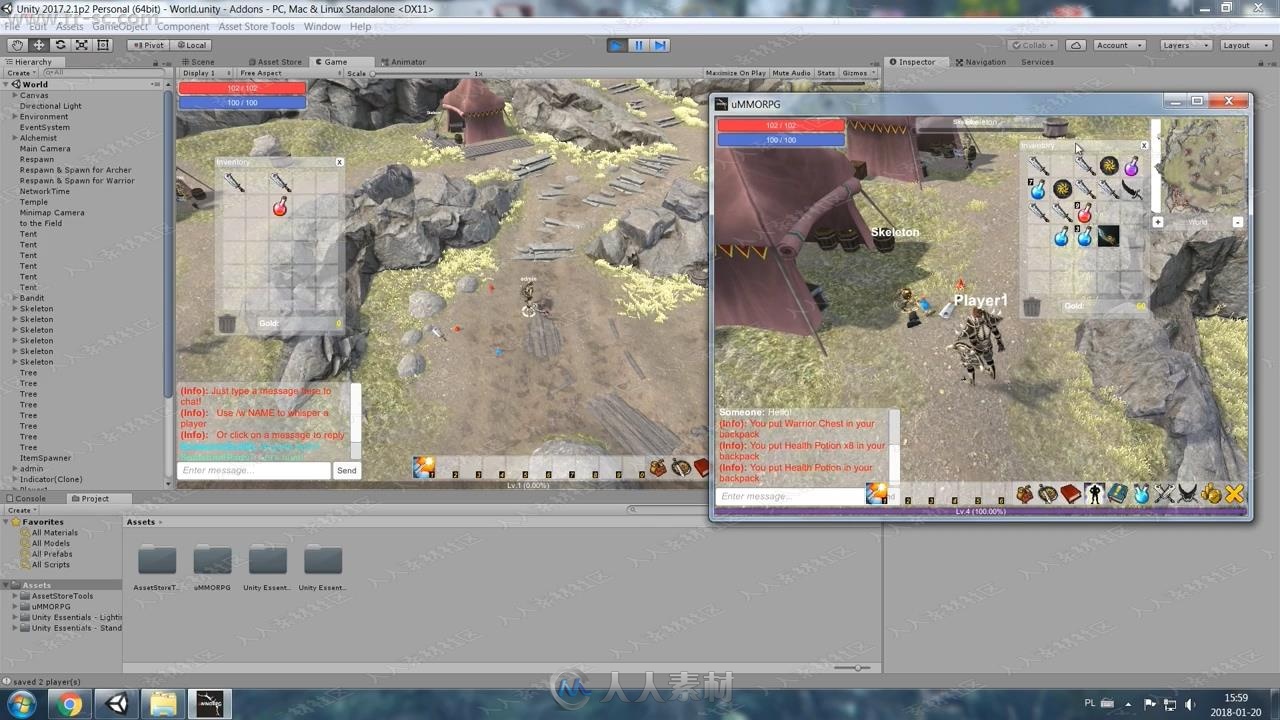
Task: Click the trash can in uMMORPG inventory
Action: coord(1031,307)
